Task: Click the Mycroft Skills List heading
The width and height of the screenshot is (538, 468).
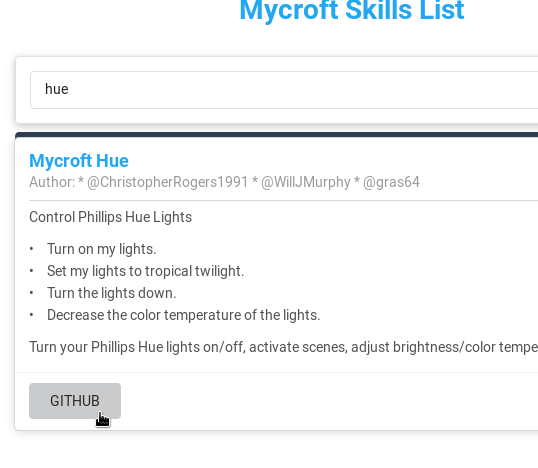Action: tap(352, 10)
